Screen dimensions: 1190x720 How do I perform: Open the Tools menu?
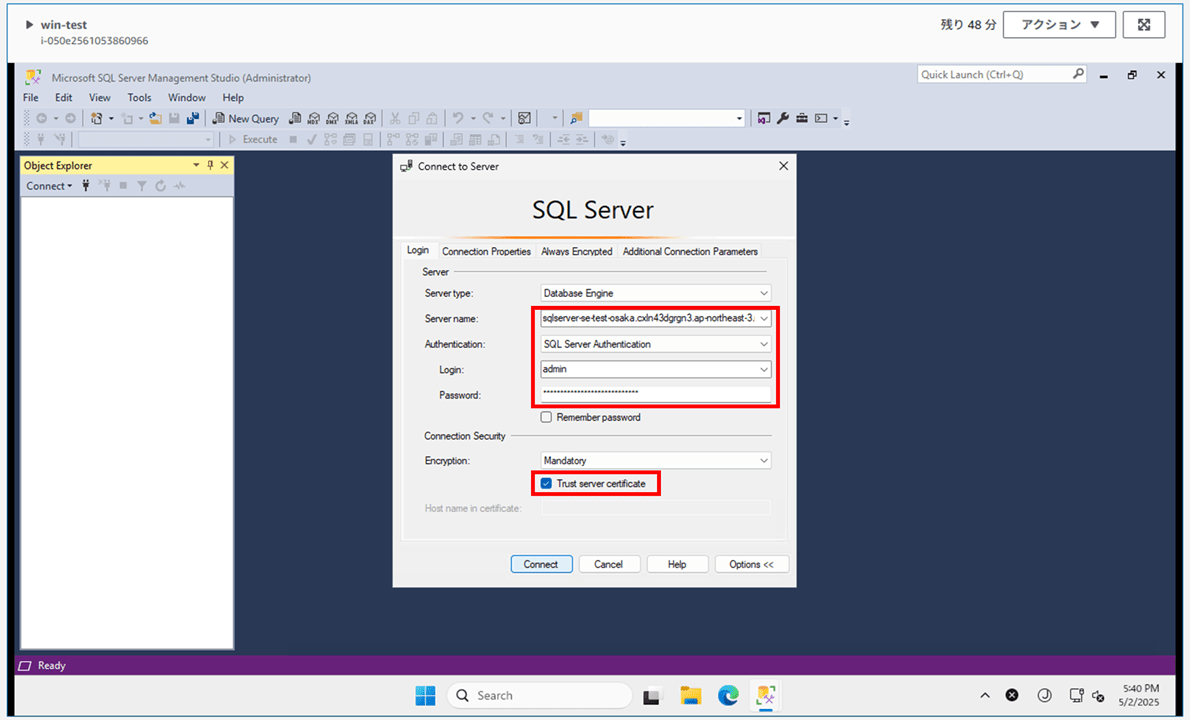pos(139,98)
